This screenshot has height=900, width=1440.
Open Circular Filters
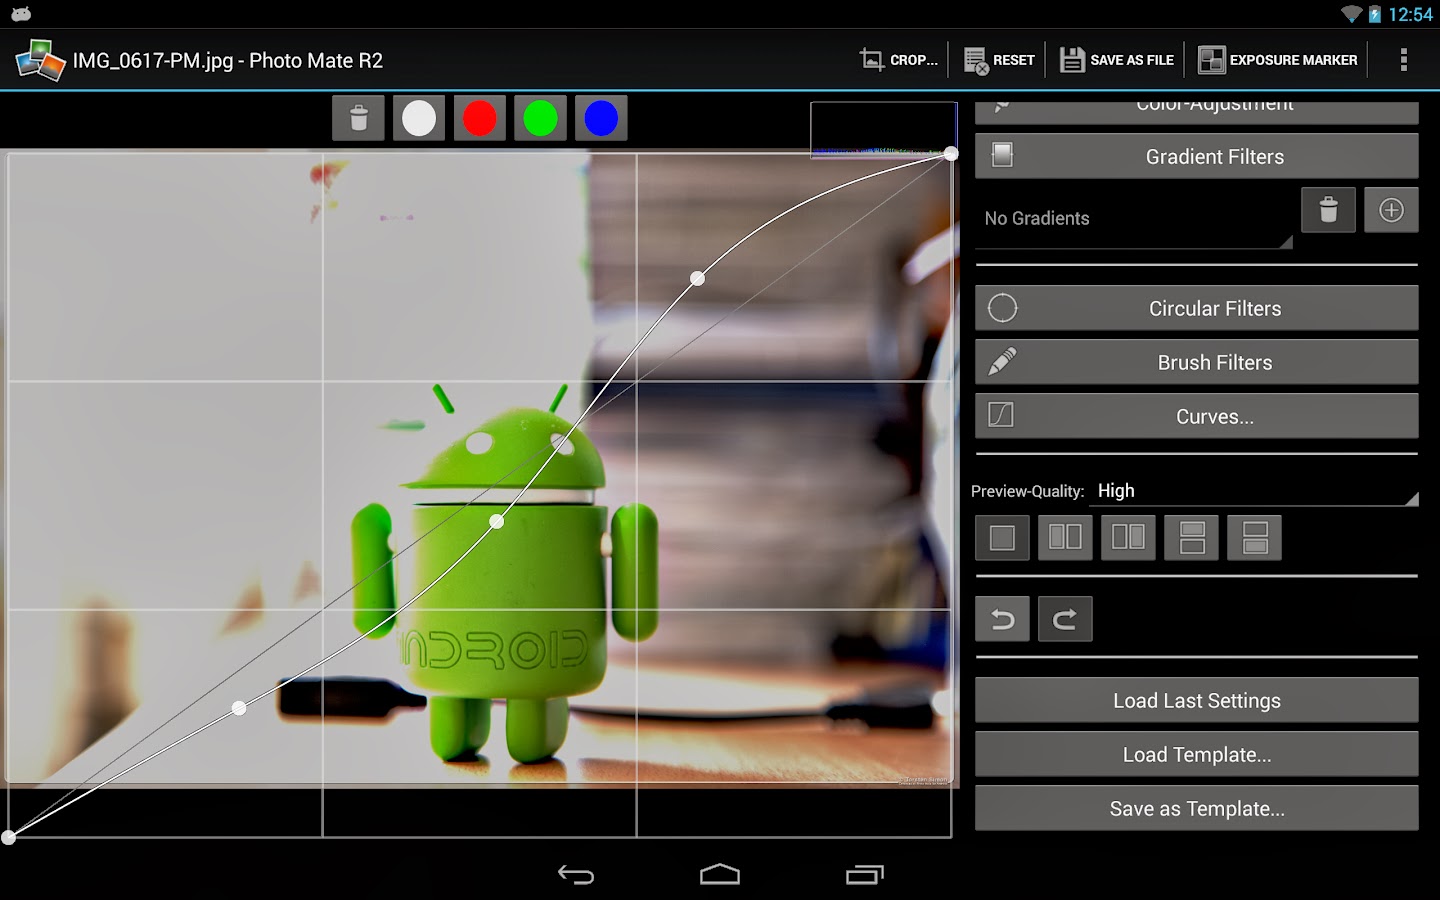(x=1196, y=308)
